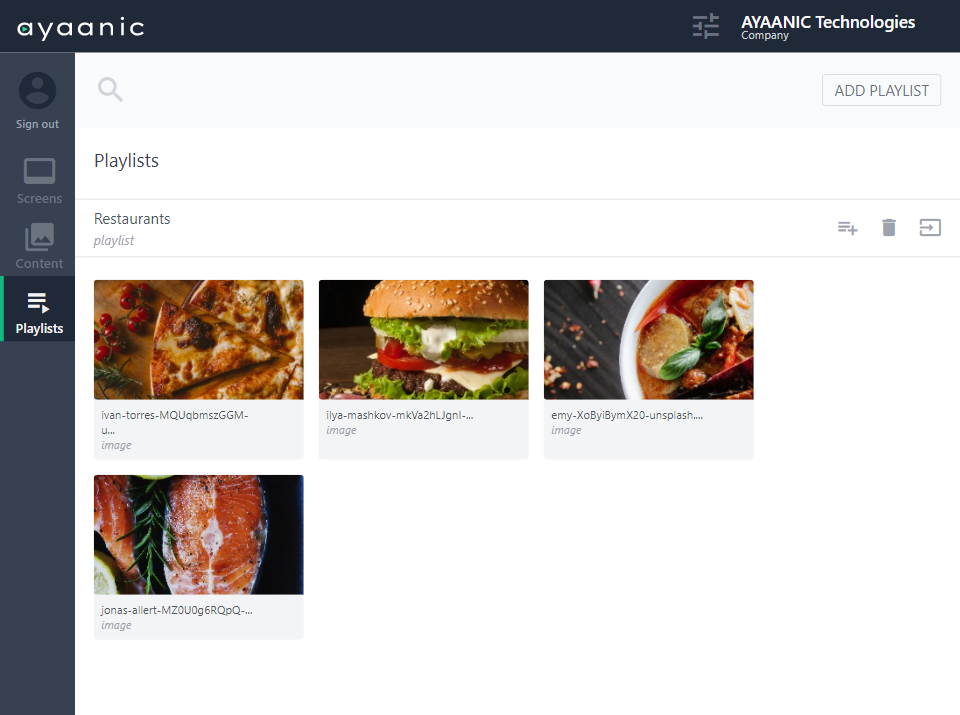This screenshot has height=715, width=960.
Task: Click filename ivan-torres-MQUqbmszGGM
Action: 174,422
